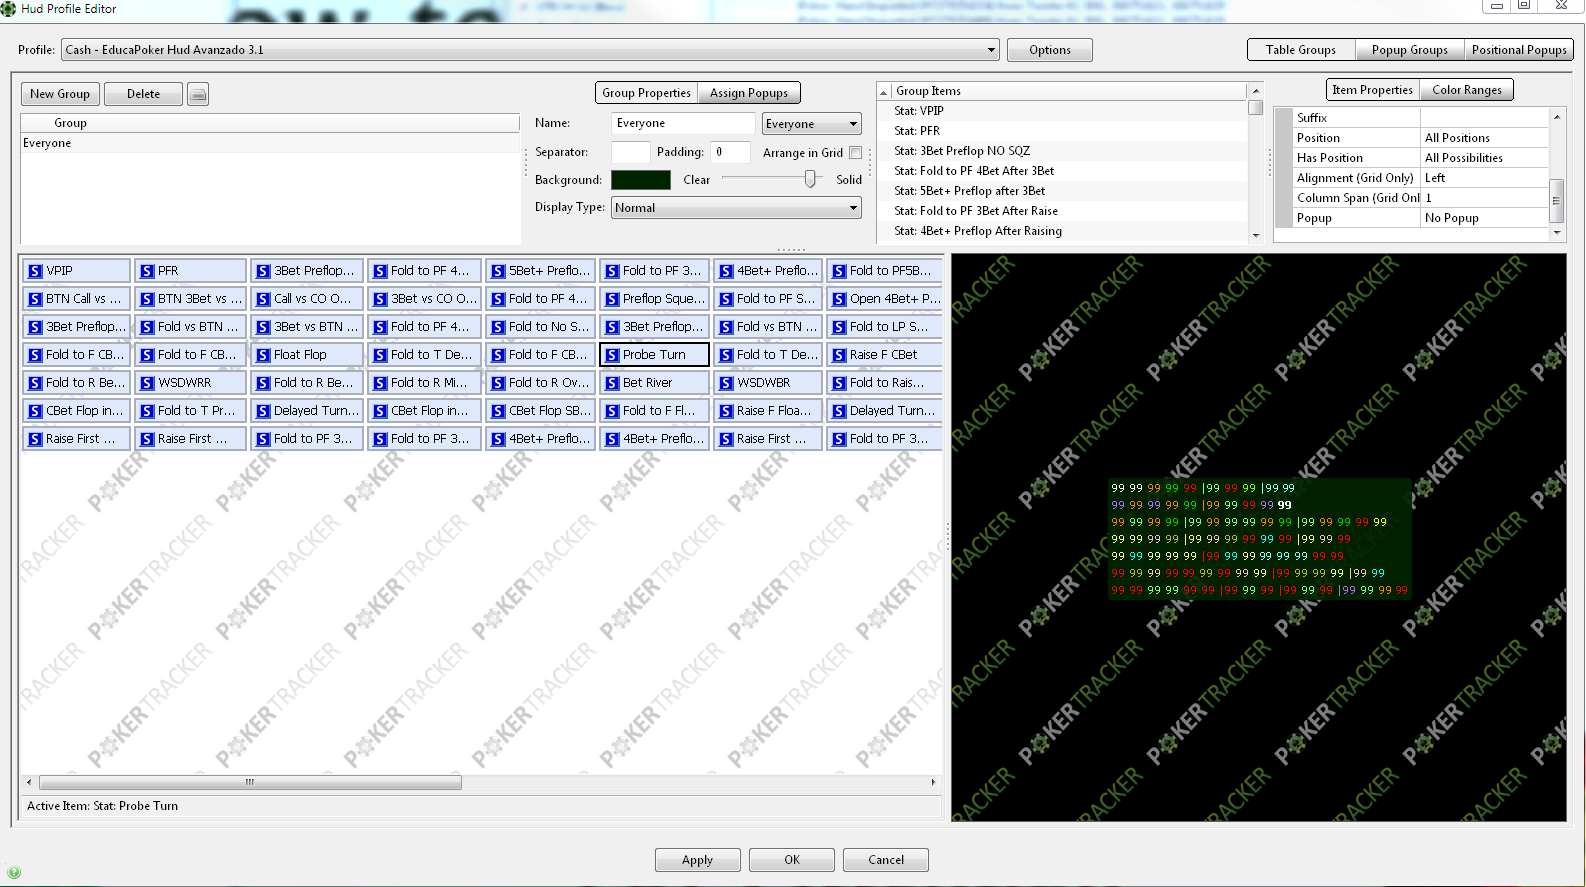Select the WSDWRR stat item

[190, 383]
